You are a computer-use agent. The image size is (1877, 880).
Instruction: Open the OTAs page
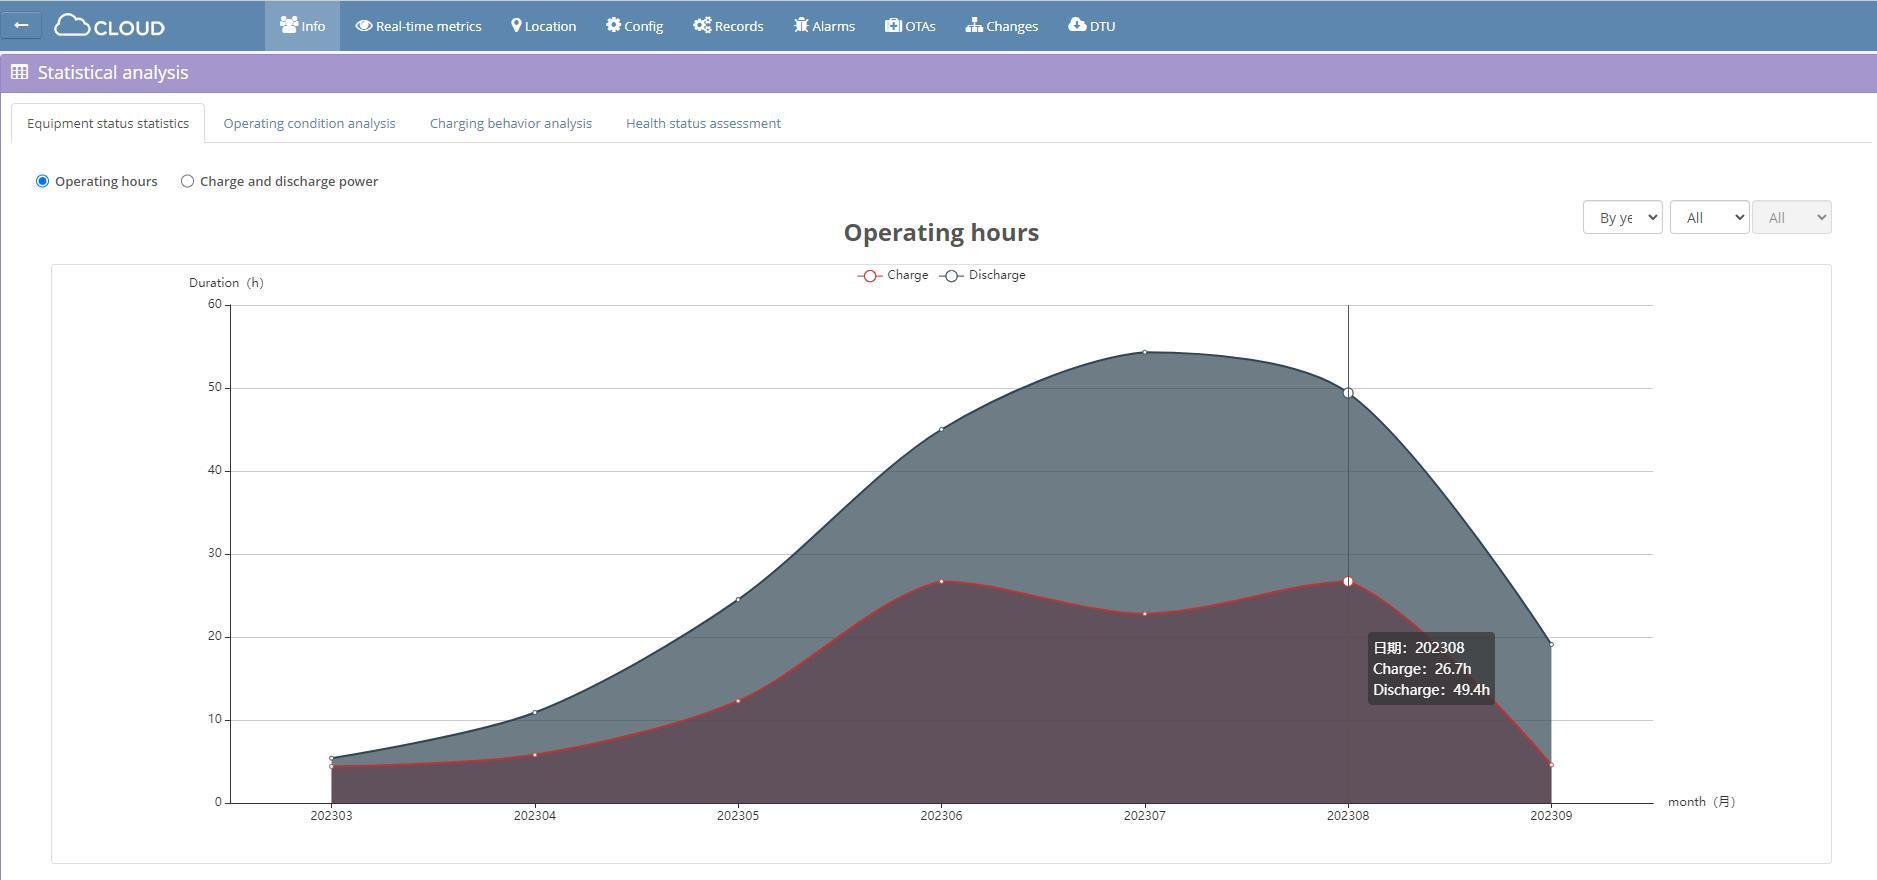coord(910,26)
